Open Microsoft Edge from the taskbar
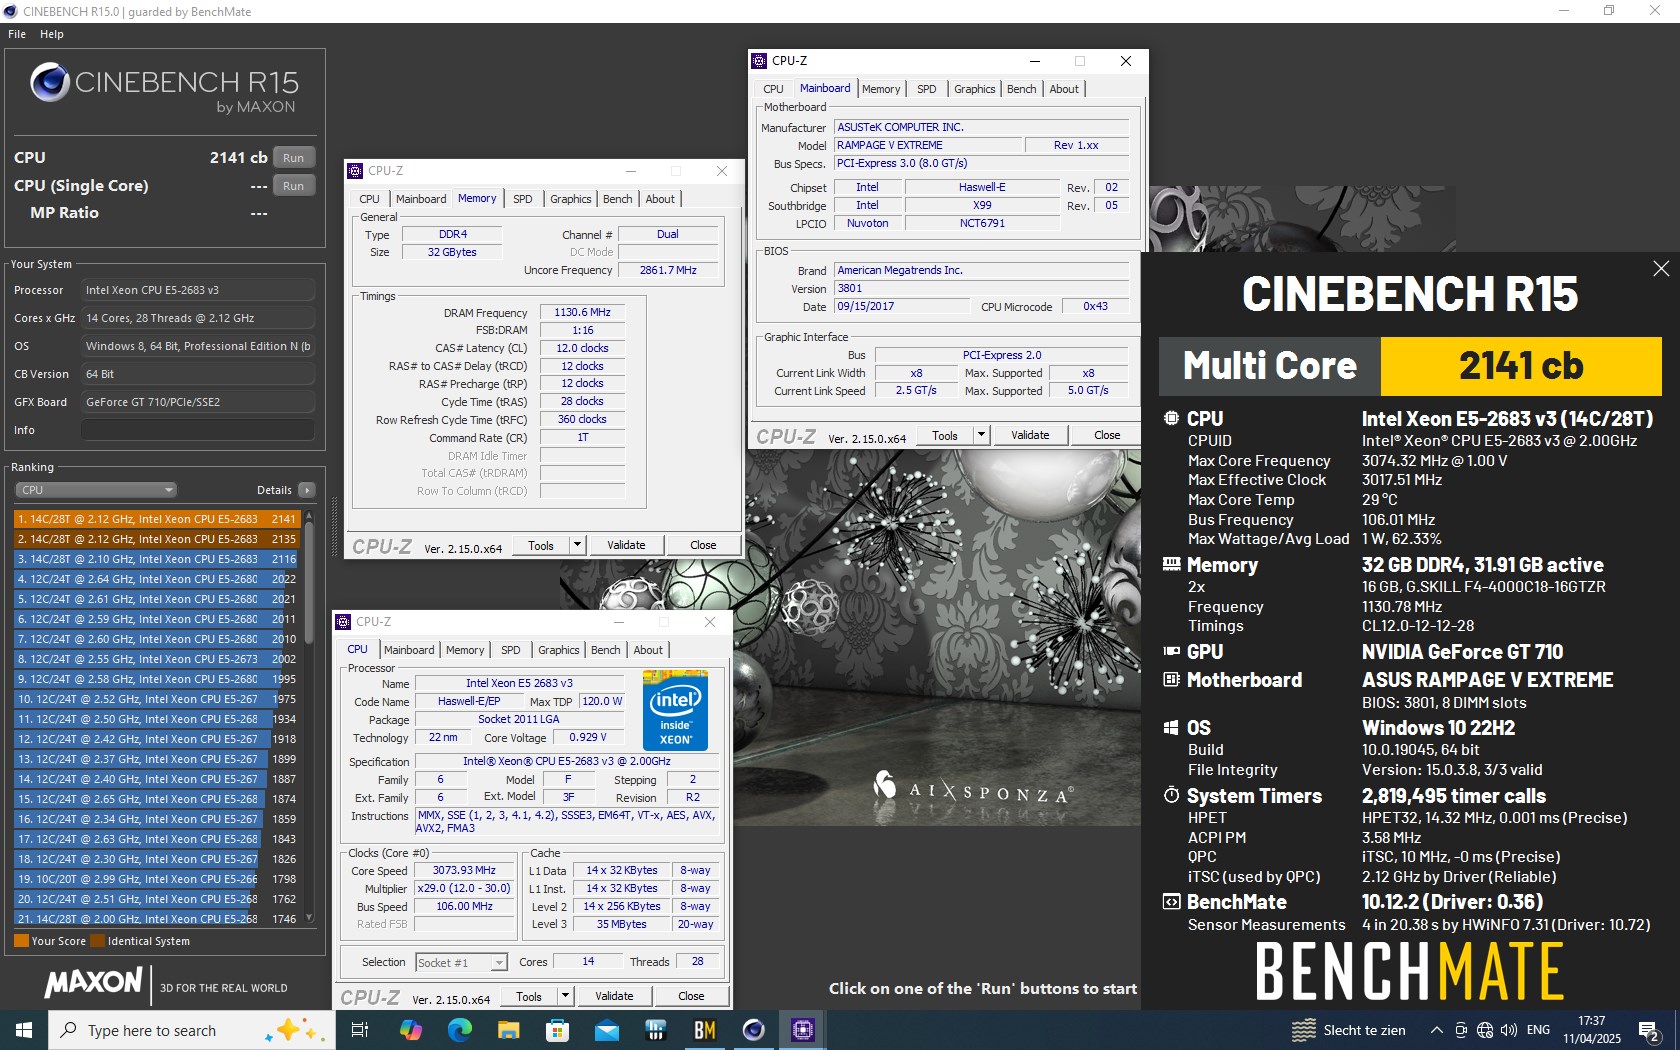The image size is (1680, 1050). (459, 1030)
